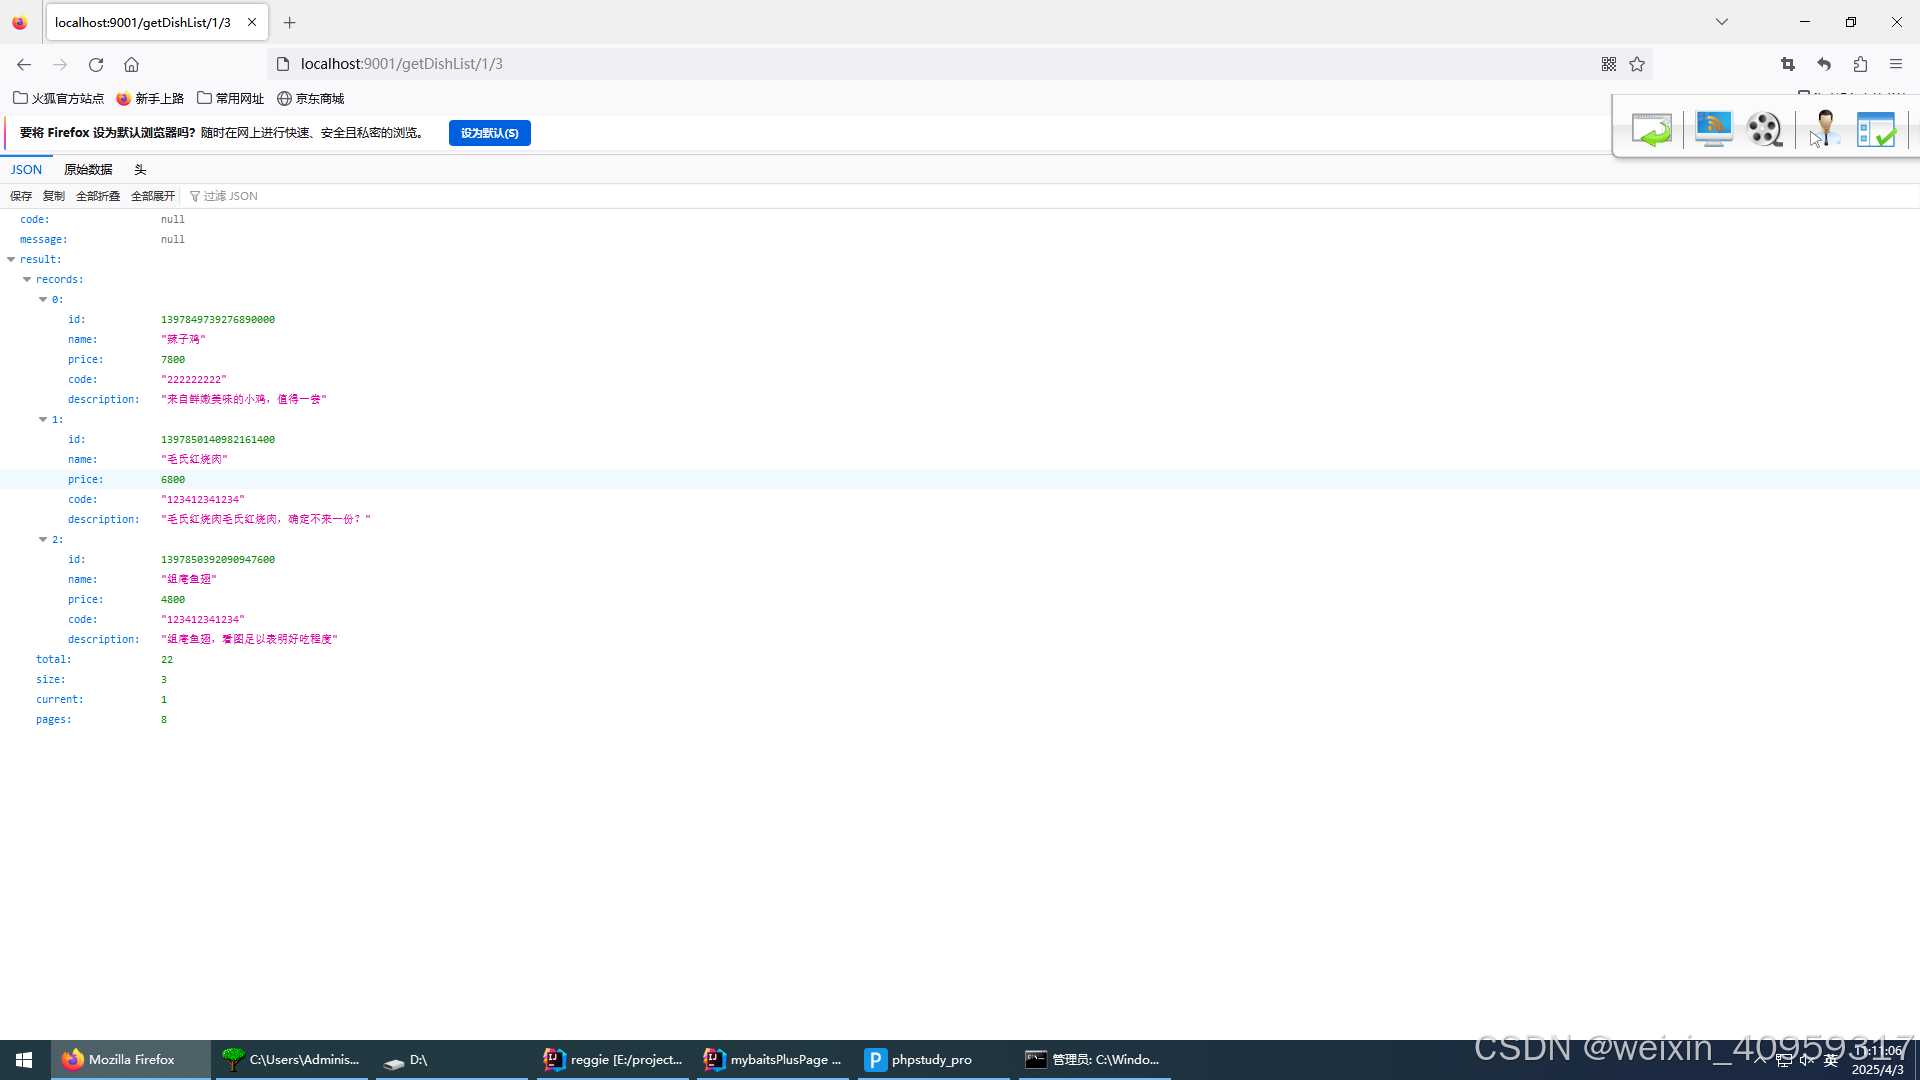Collapse the result node triangle

pyautogui.click(x=11, y=259)
